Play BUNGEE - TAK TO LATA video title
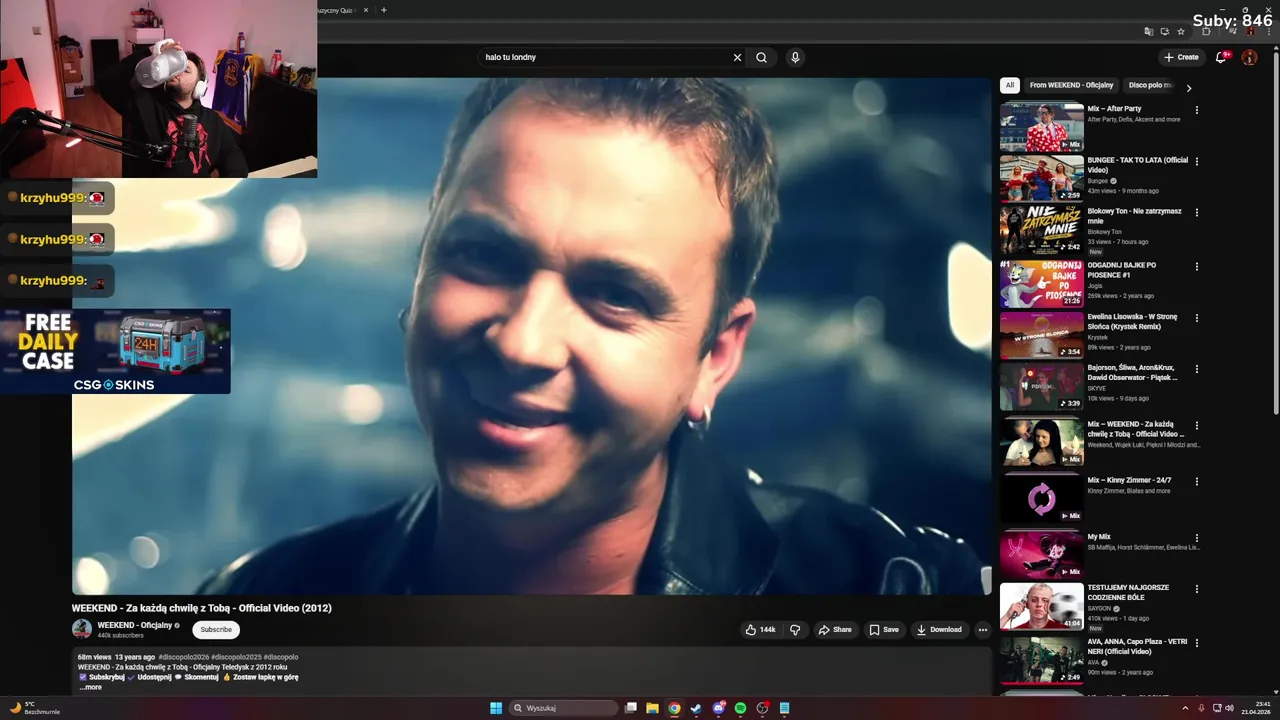This screenshot has height=720, width=1280. pyautogui.click(x=1138, y=165)
